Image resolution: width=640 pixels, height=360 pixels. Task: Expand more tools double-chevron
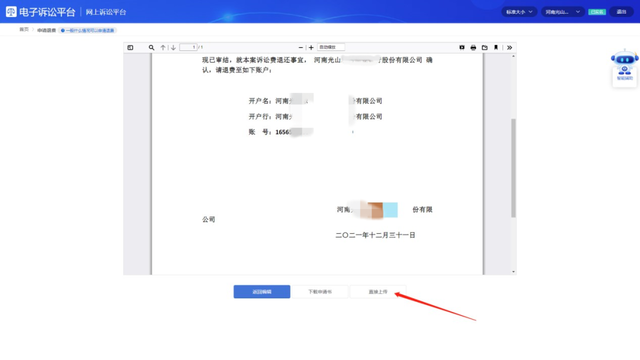[x=509, y=48]
